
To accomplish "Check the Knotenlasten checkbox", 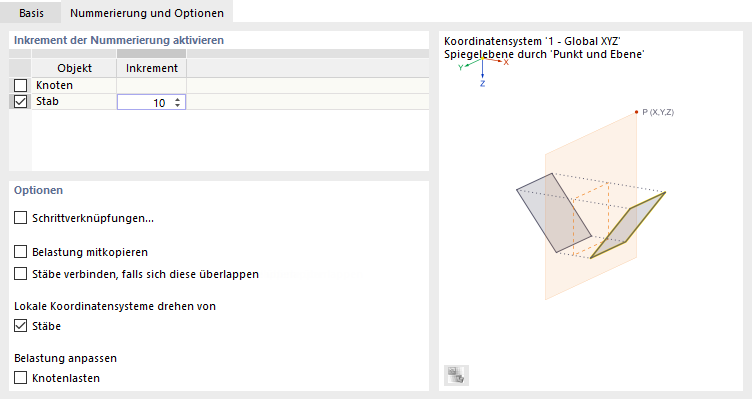I will 20,378.
